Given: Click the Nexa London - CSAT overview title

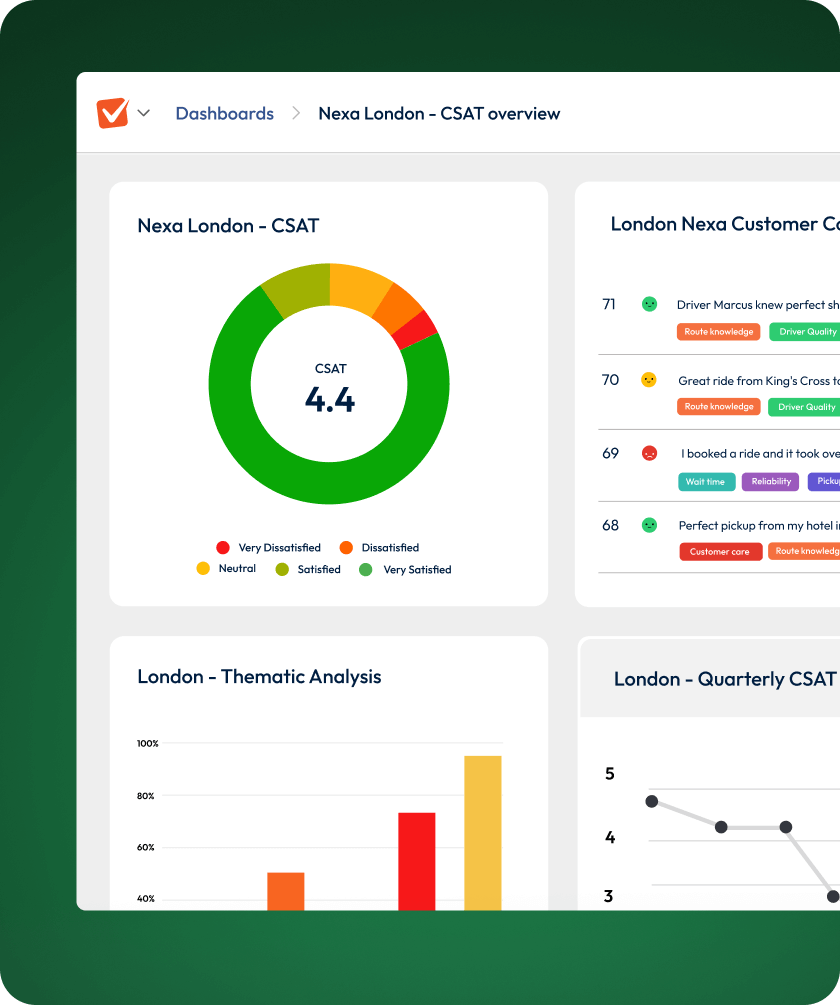Looking at the screenshot, I should (x=439, y=114).
